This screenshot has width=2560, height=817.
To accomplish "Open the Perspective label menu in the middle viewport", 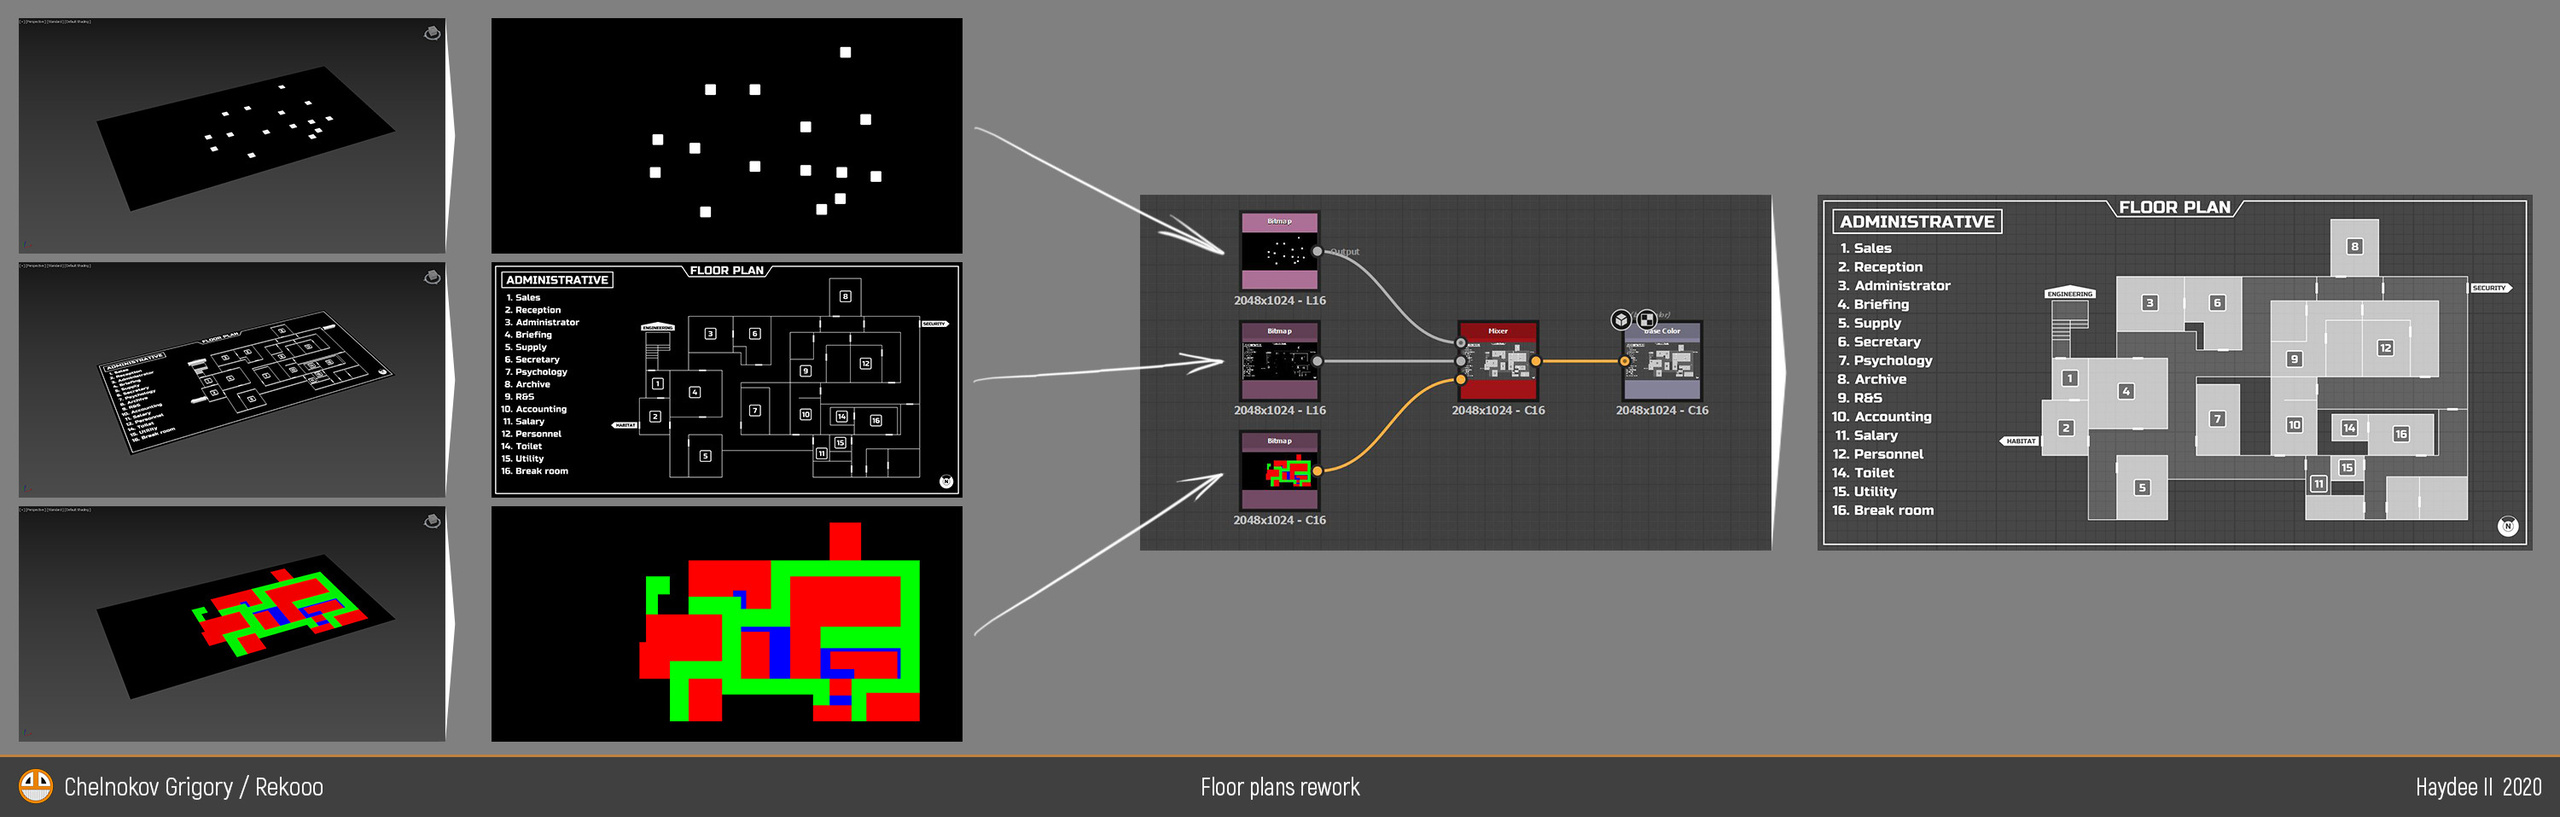I will pos(36,266).
